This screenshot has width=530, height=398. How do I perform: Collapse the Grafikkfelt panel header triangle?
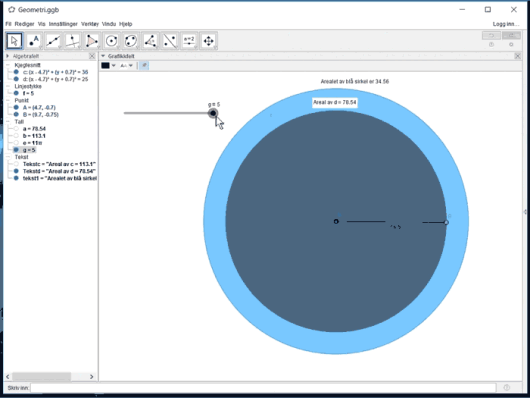[103, 56]
